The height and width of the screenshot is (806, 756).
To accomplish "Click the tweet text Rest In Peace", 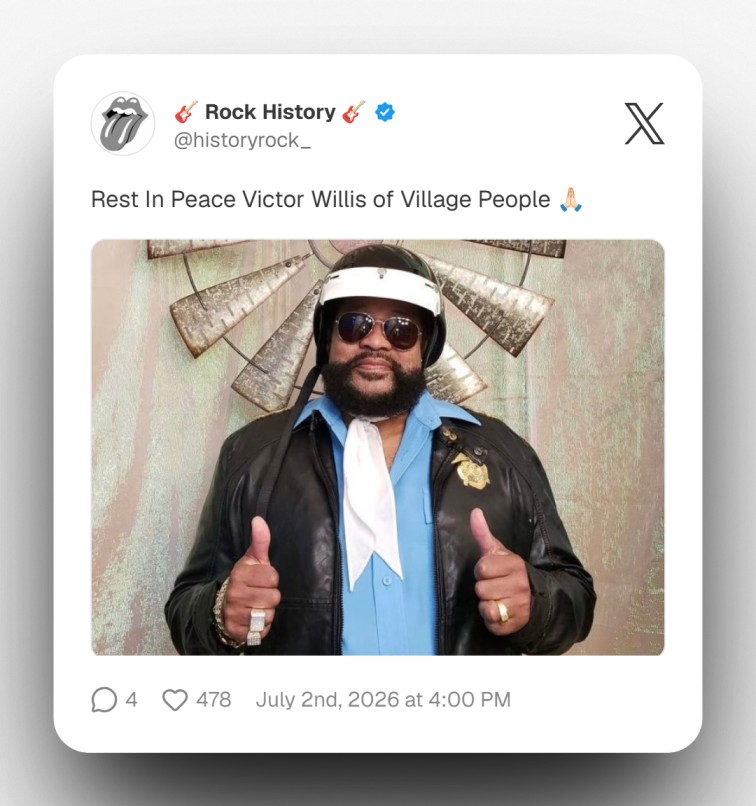I will click(163, 199).
